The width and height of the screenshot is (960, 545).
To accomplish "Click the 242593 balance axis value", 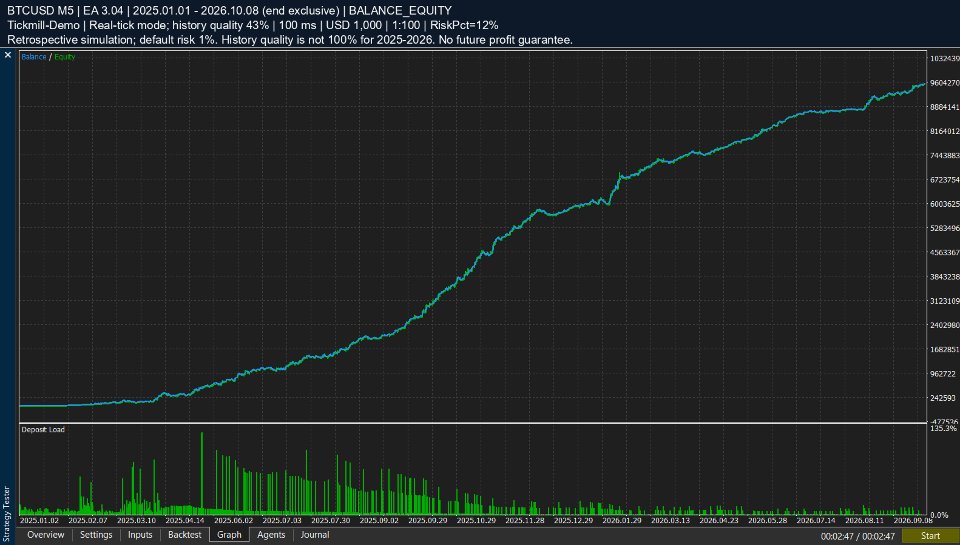I will (x=943, y=398).
